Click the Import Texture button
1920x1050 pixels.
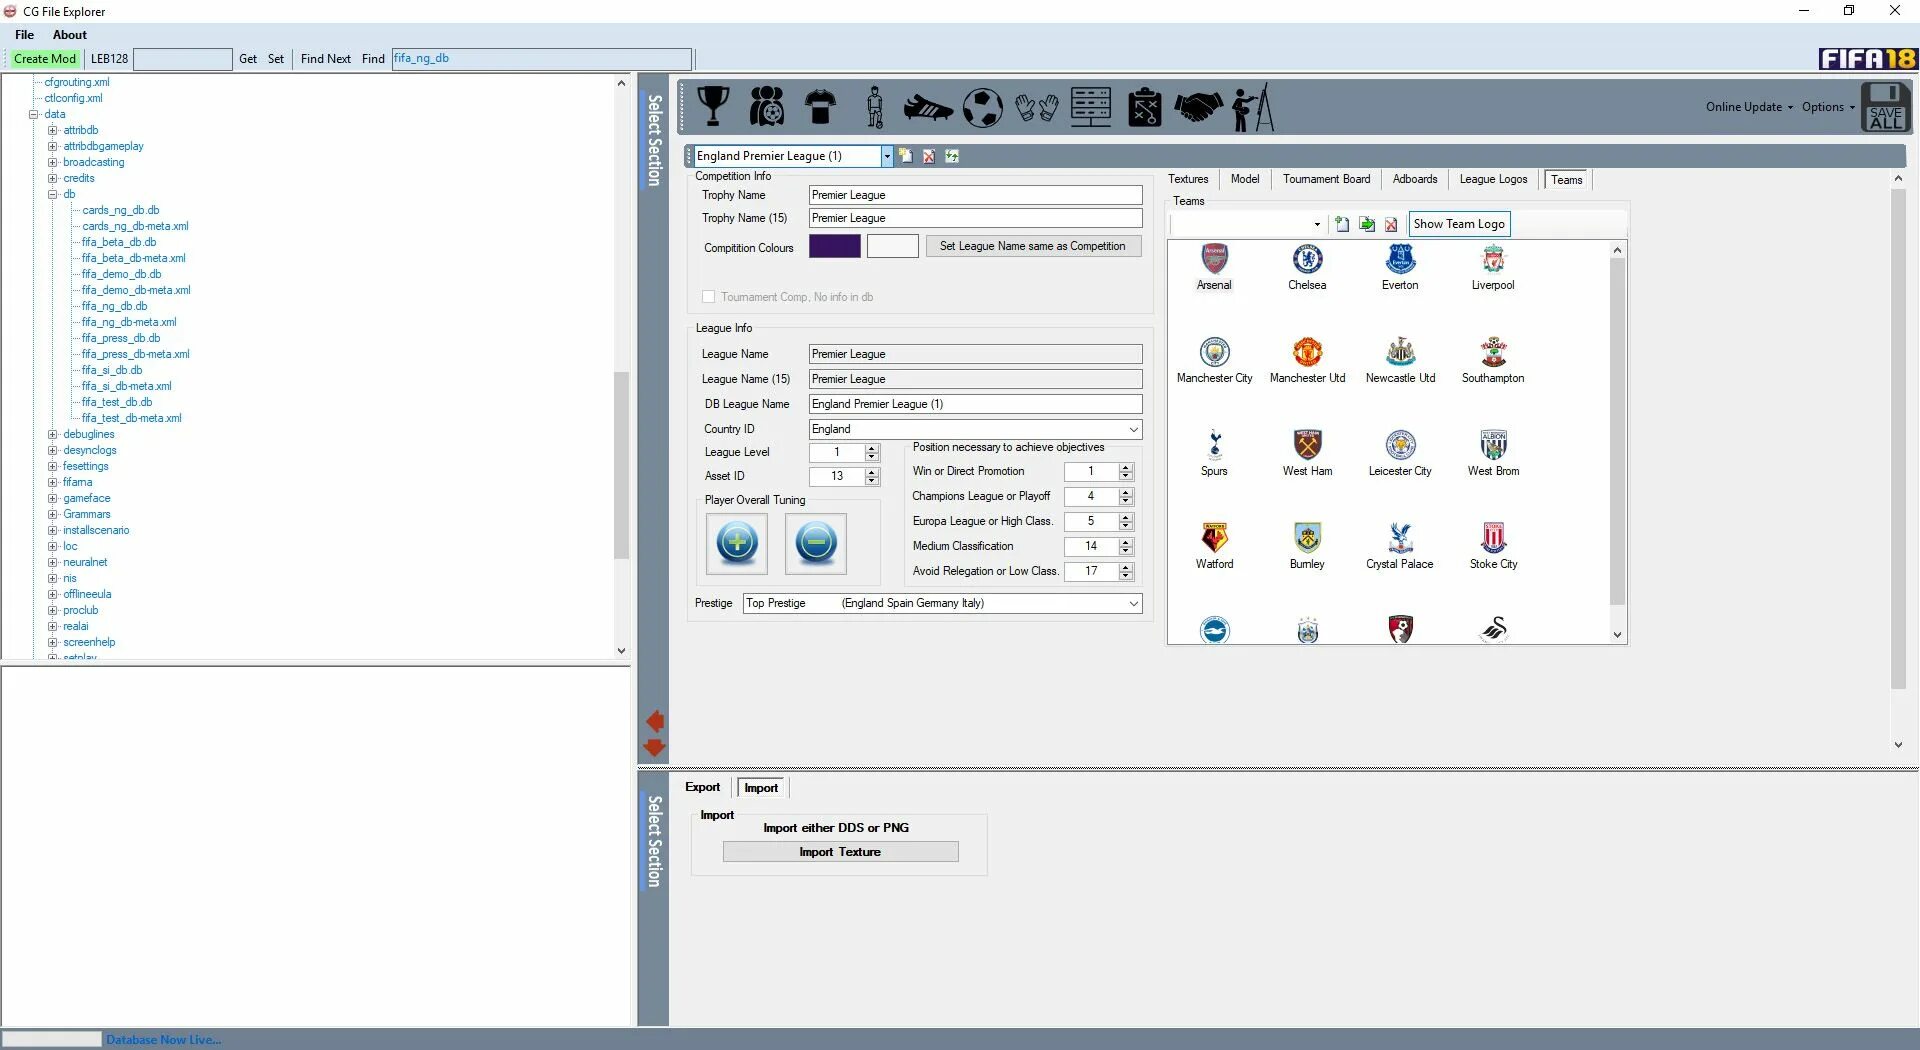(x=840, y=852)
